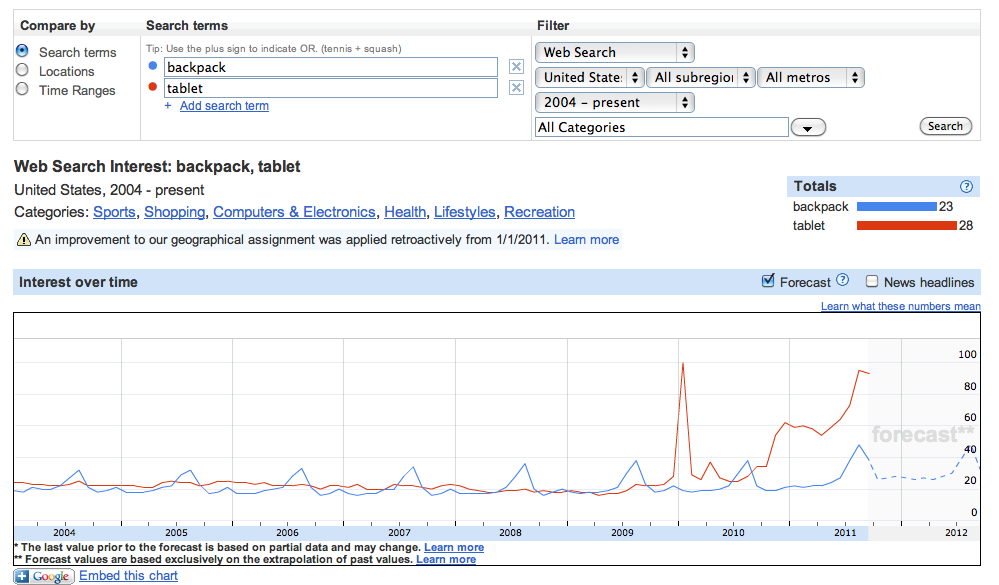Expand the All Categories arrow button
This screenshot has height=585, width=999.
(808, 127)
